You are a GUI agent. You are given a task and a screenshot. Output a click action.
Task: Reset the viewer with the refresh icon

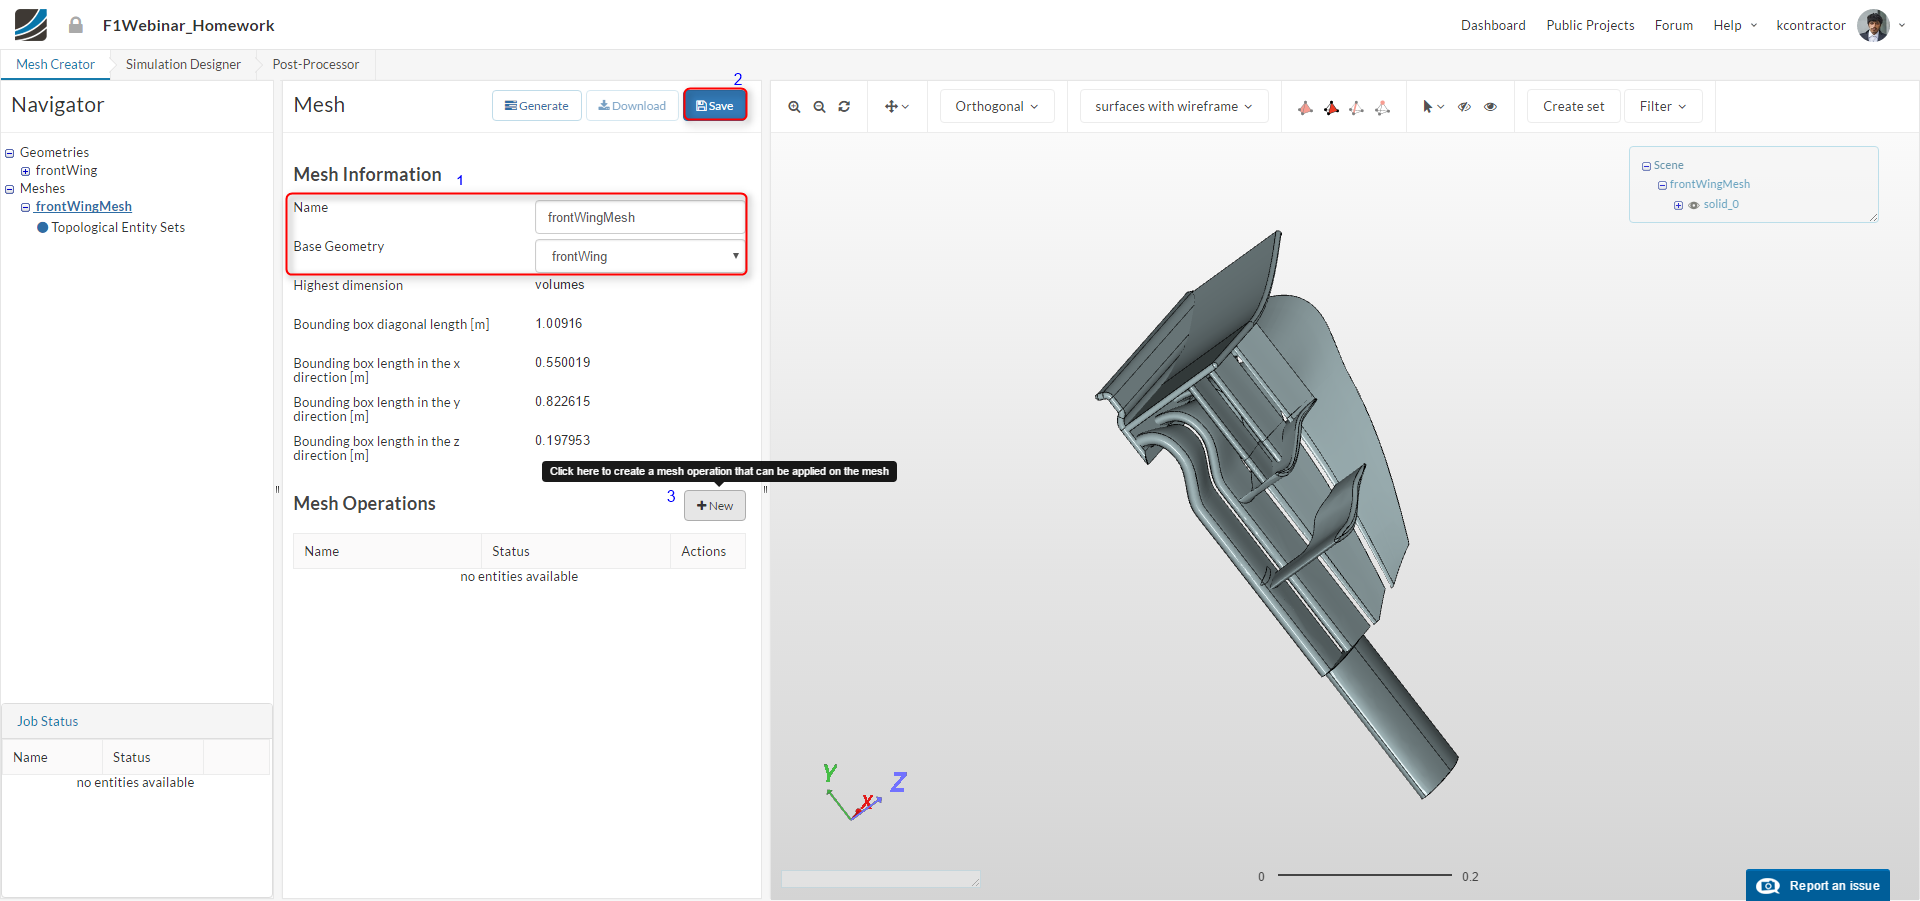point(844,107)
